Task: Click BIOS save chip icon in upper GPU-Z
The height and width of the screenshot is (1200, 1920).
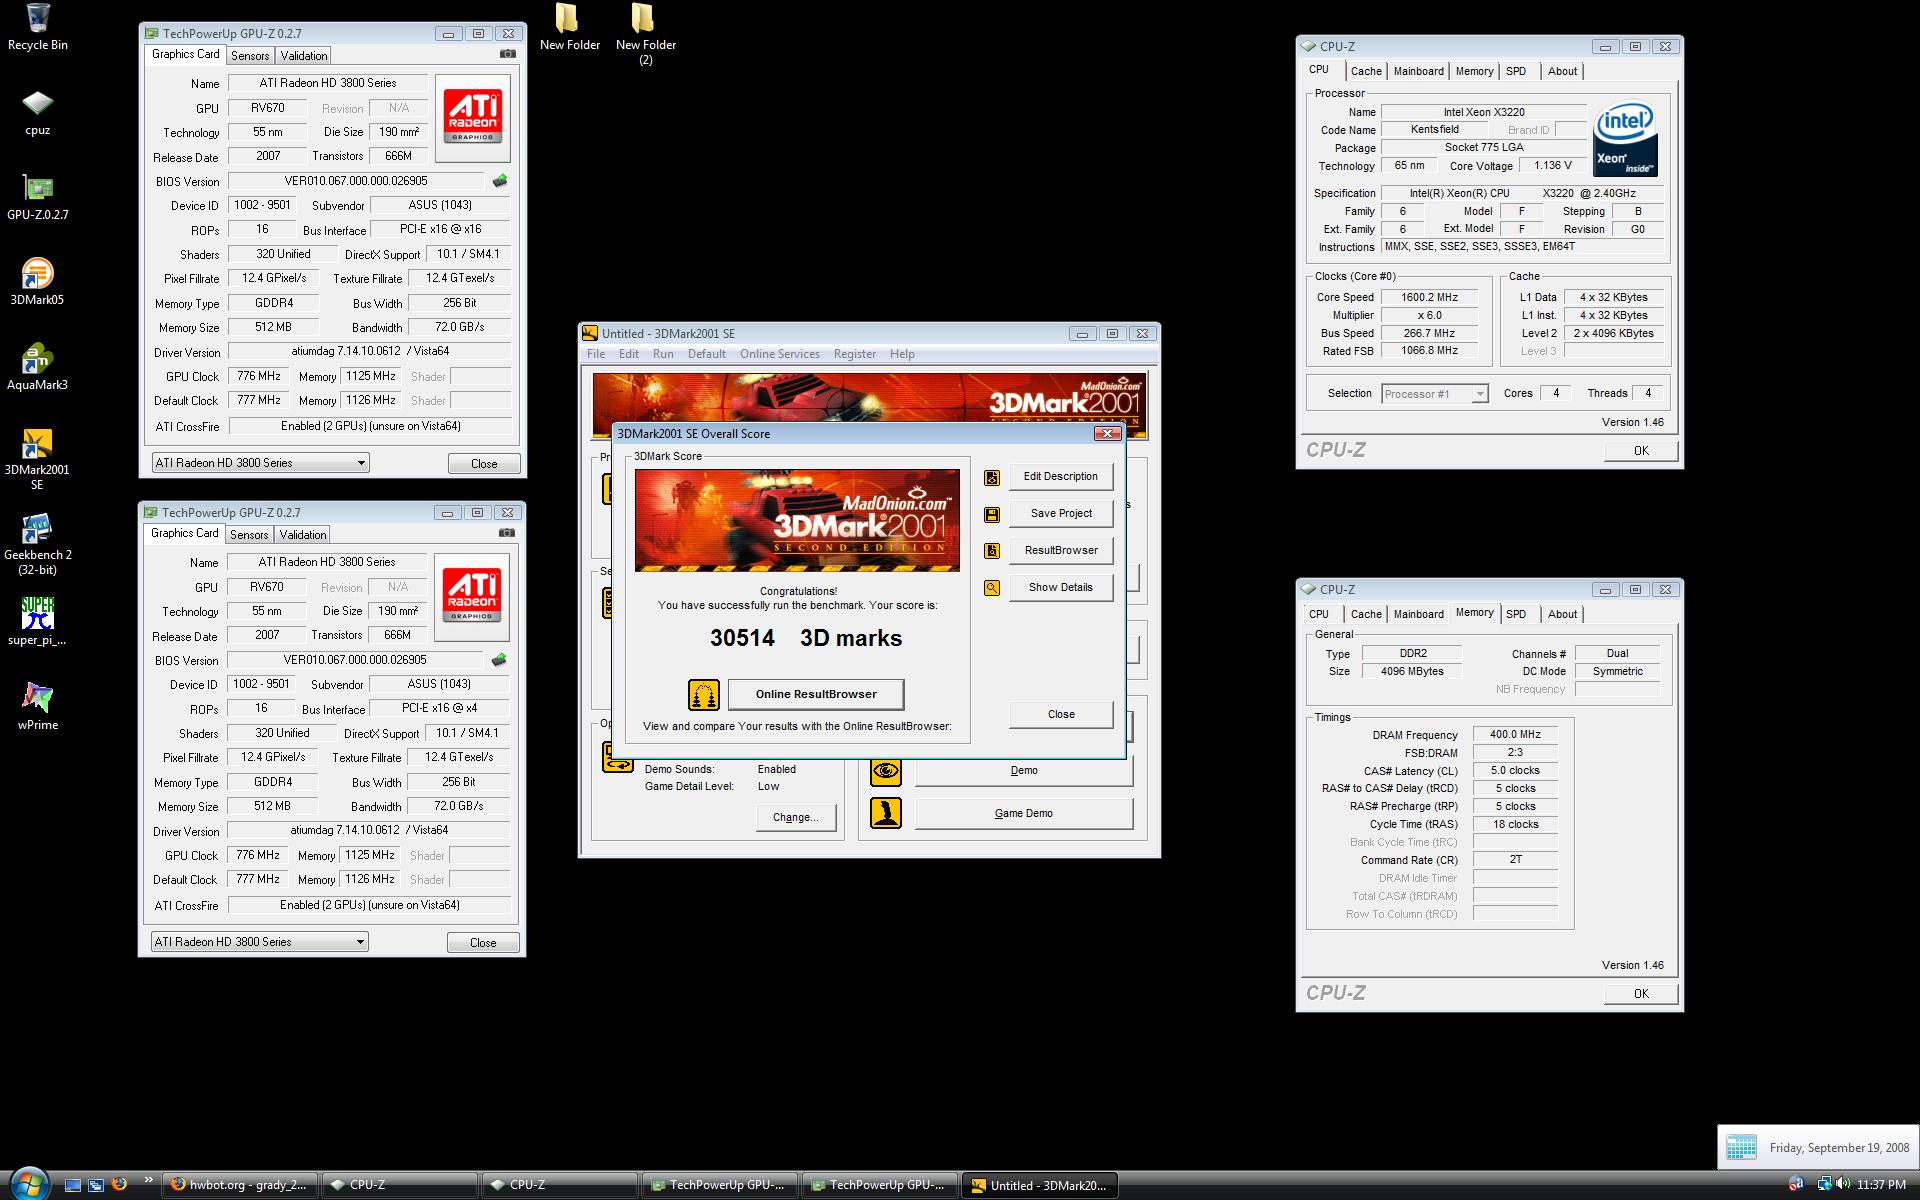Action: click(500, 181)
